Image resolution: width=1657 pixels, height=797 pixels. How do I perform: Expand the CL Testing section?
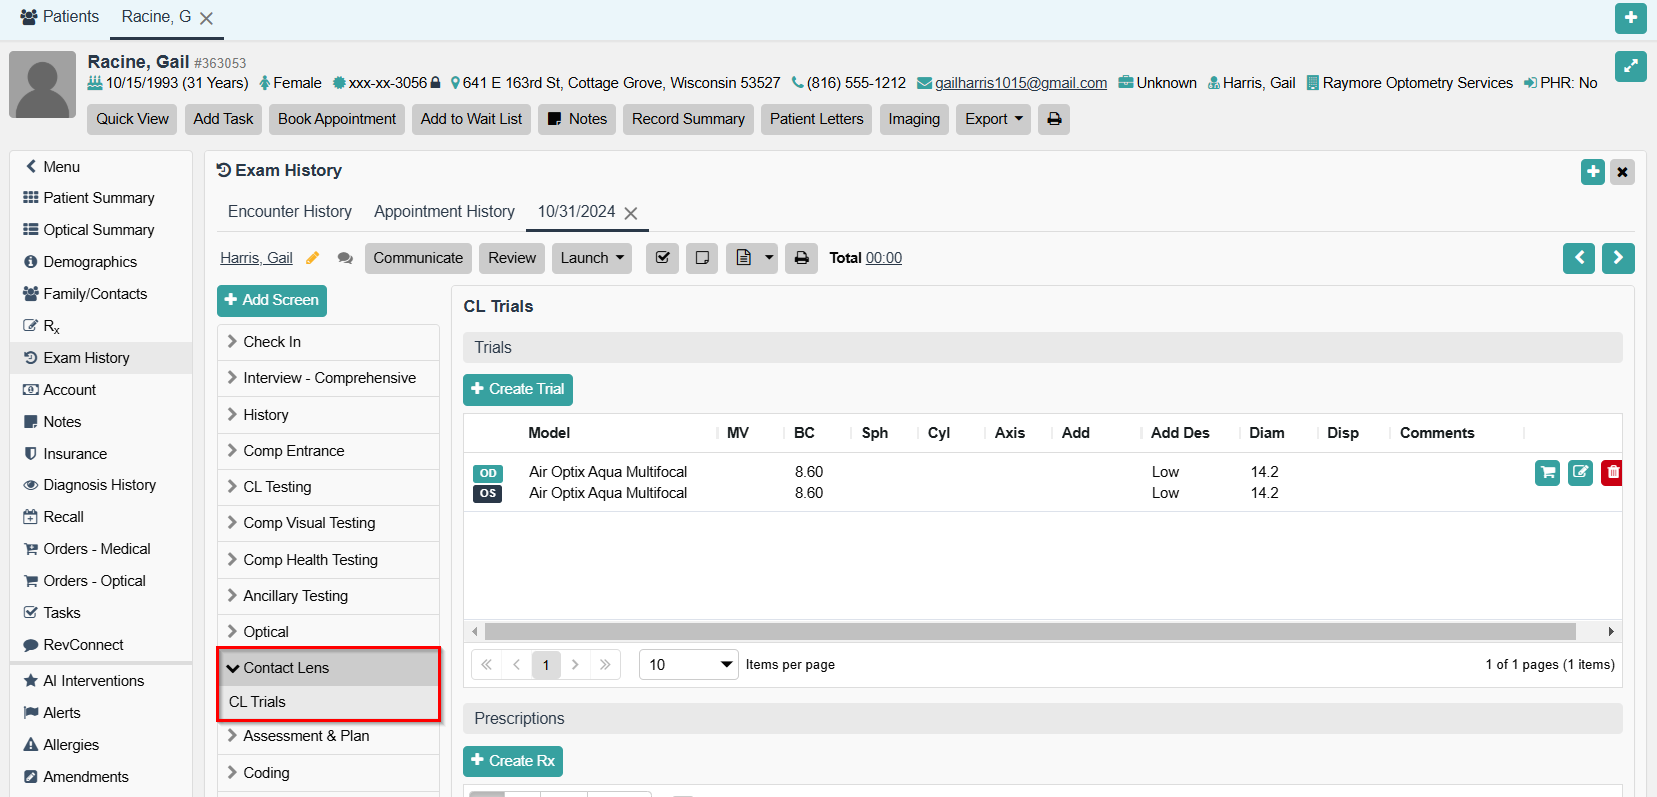click(277, 487)
